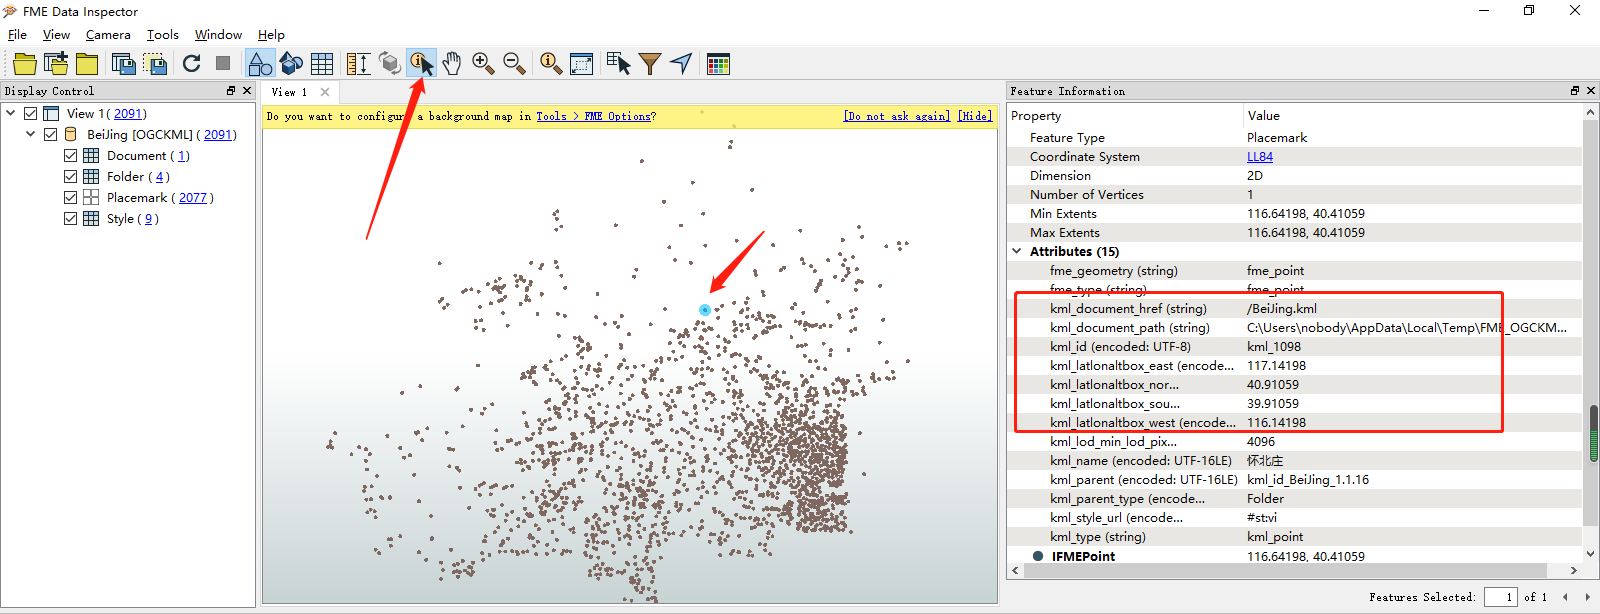Select the Zoom Out magnifier tool

pos(514,64)
